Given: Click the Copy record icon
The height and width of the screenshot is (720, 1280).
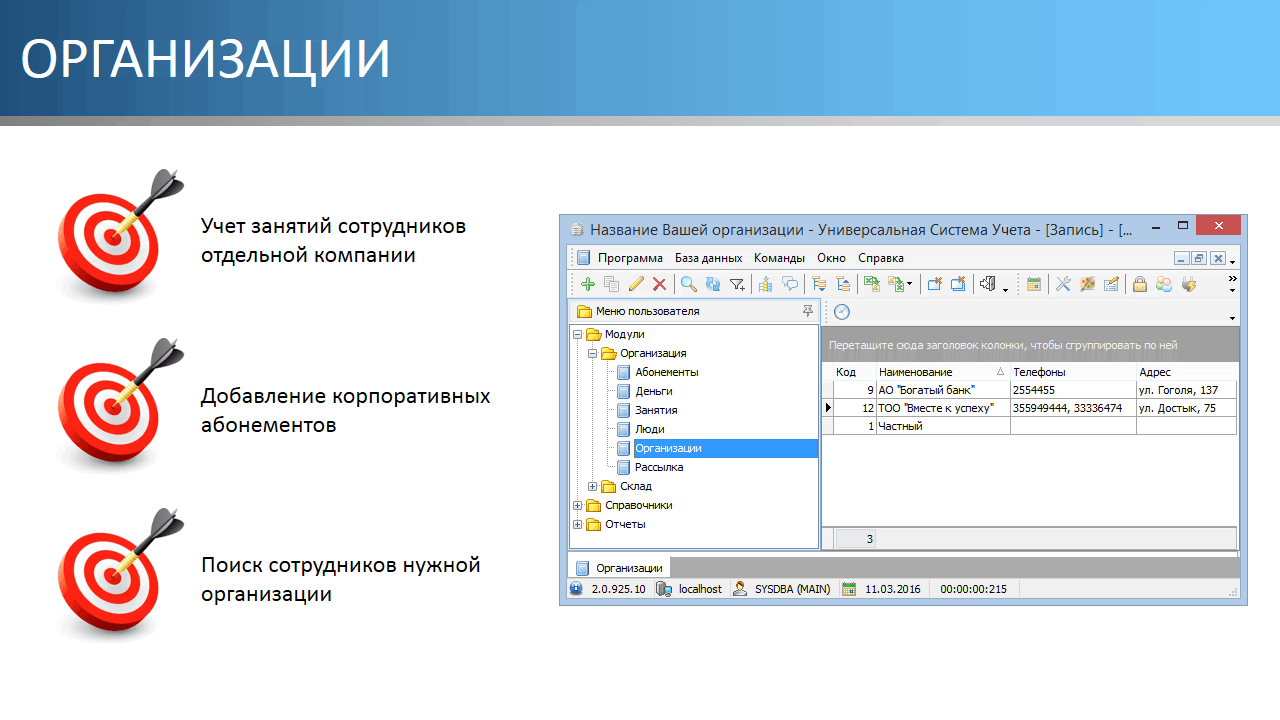Looking at the screenshot, I should pyautogui.click(x=611, y=284).
